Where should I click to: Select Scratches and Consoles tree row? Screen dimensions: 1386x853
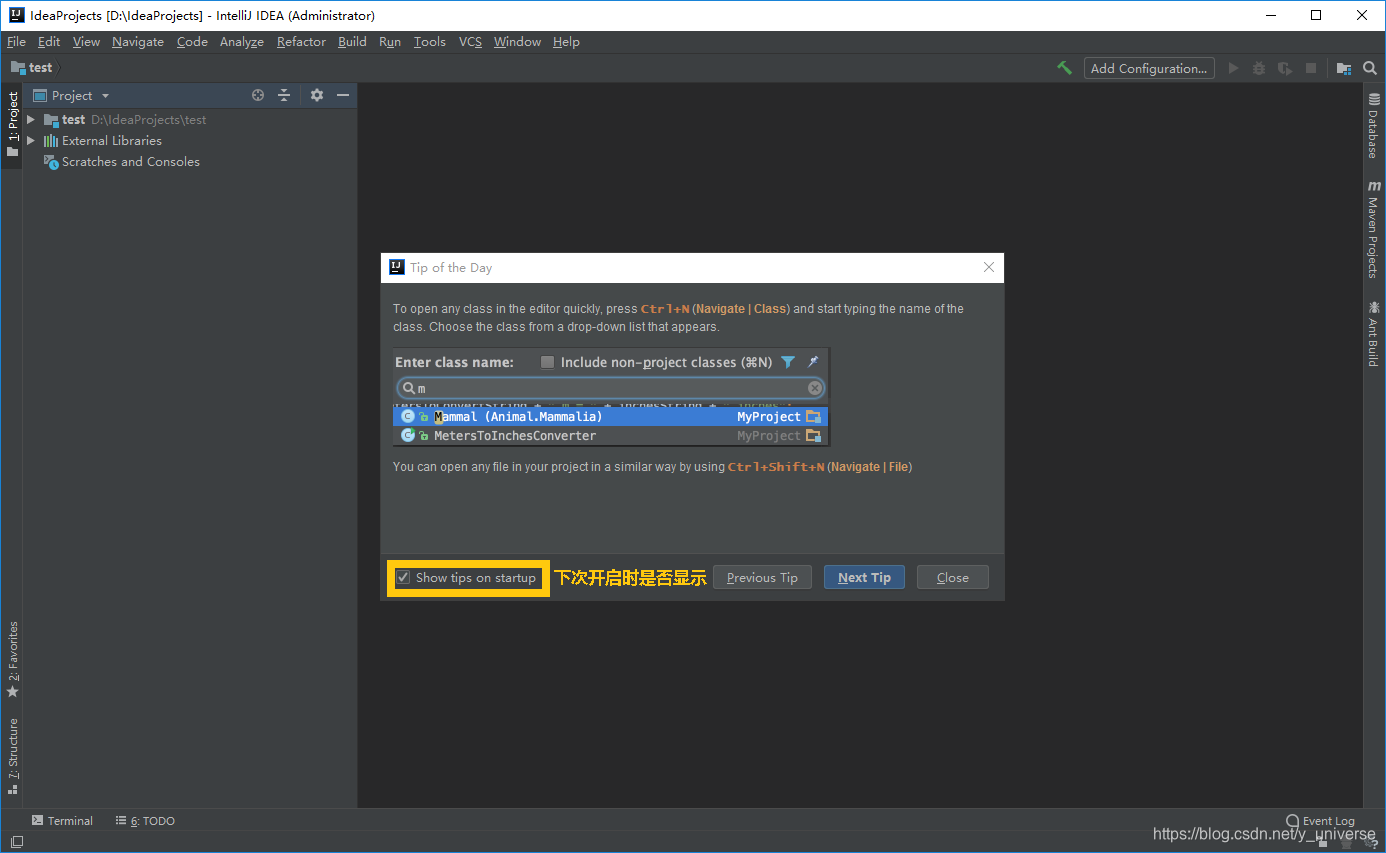pyautogui.click(x=190, y=162)
